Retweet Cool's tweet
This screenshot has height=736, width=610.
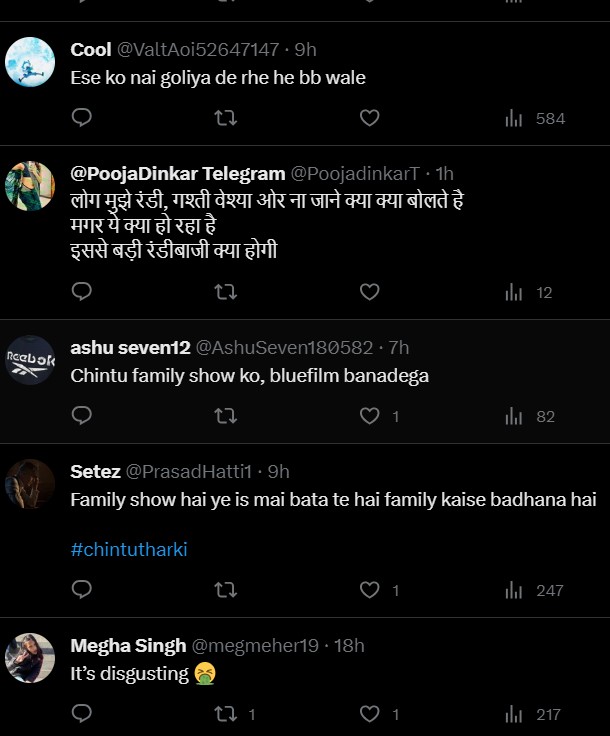coord(226,118)
